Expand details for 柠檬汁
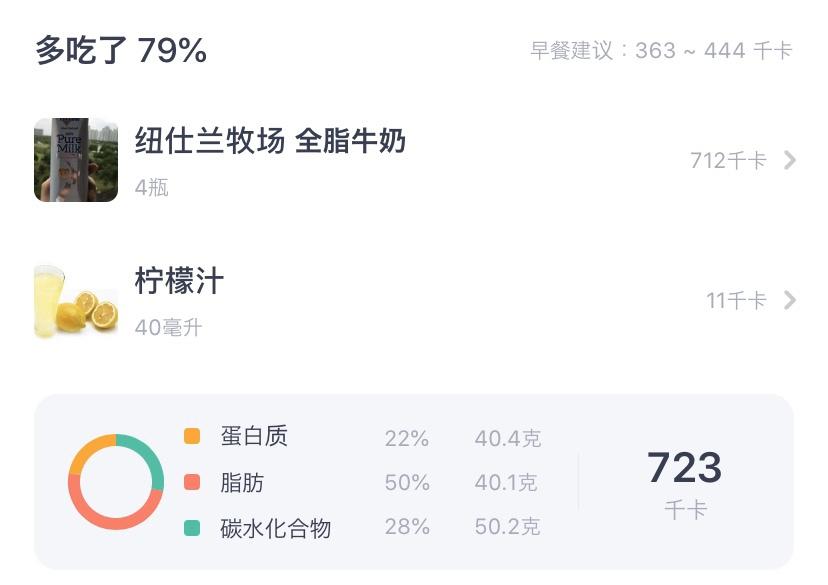This screenshot has height=585, width=828. [789, 300]
